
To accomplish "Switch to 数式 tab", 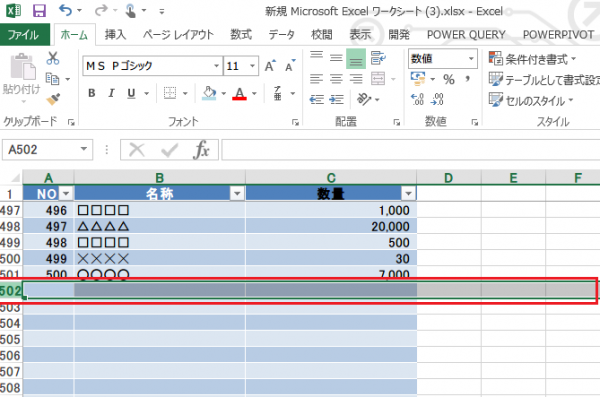I will 241,35.
